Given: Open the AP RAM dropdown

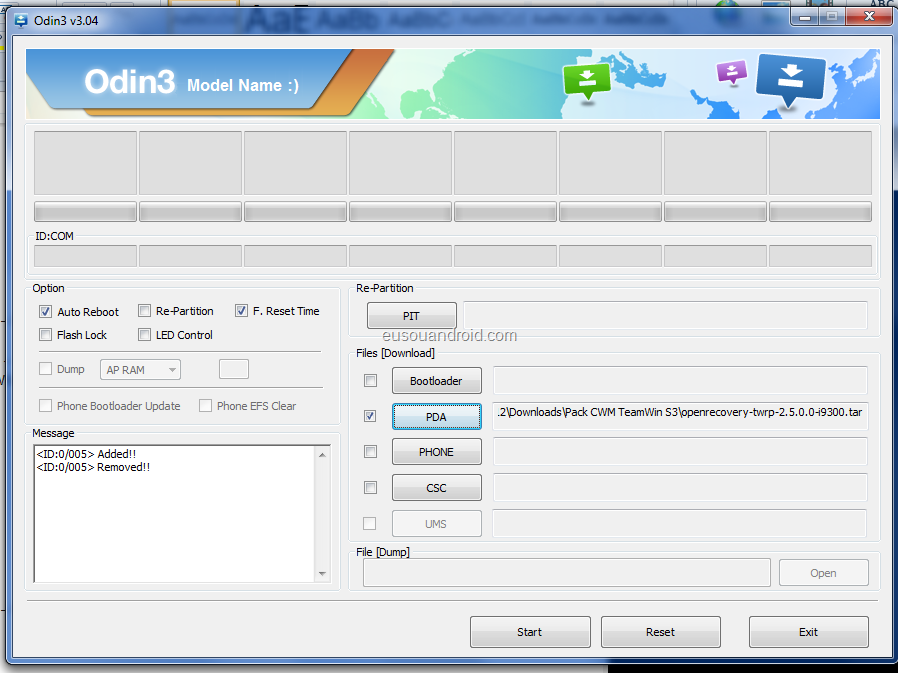Looking at the screenshot, I should click(x=140, y=370).
